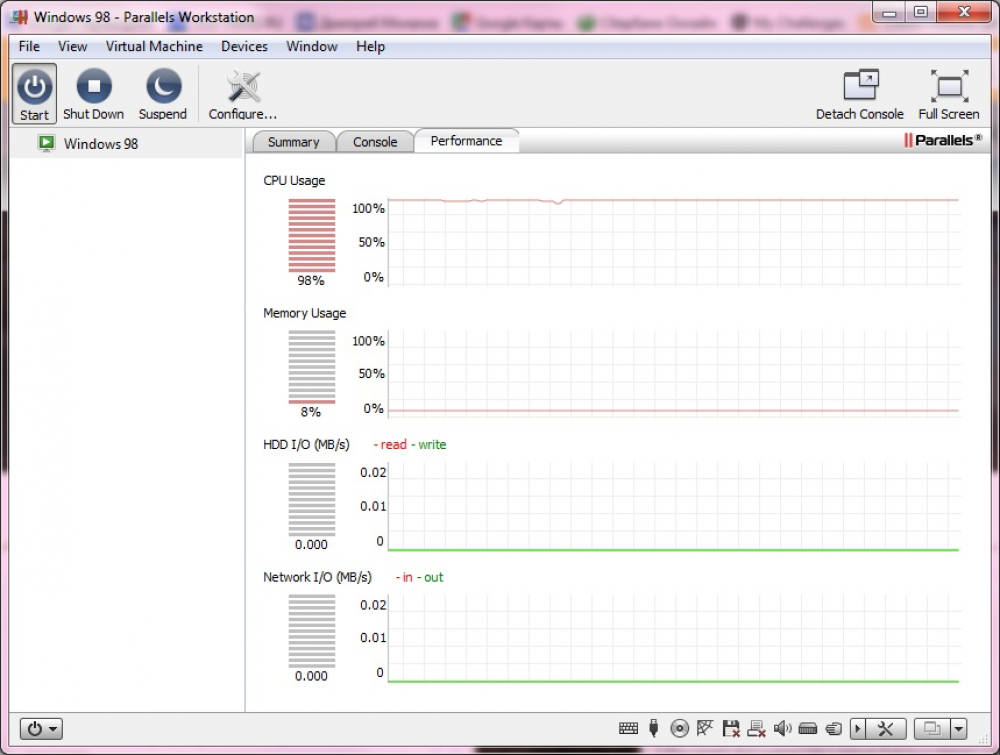Maximize the Parallels Workstation window

(920, 11)
